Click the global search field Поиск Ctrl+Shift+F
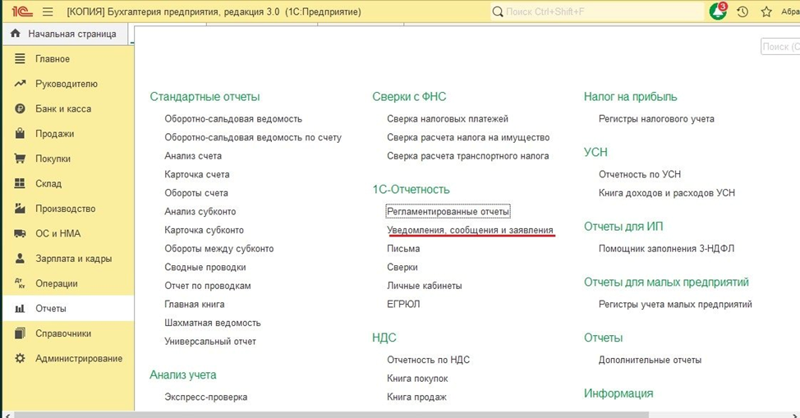This screenshot has height=418, width=800. coord(597,11)
